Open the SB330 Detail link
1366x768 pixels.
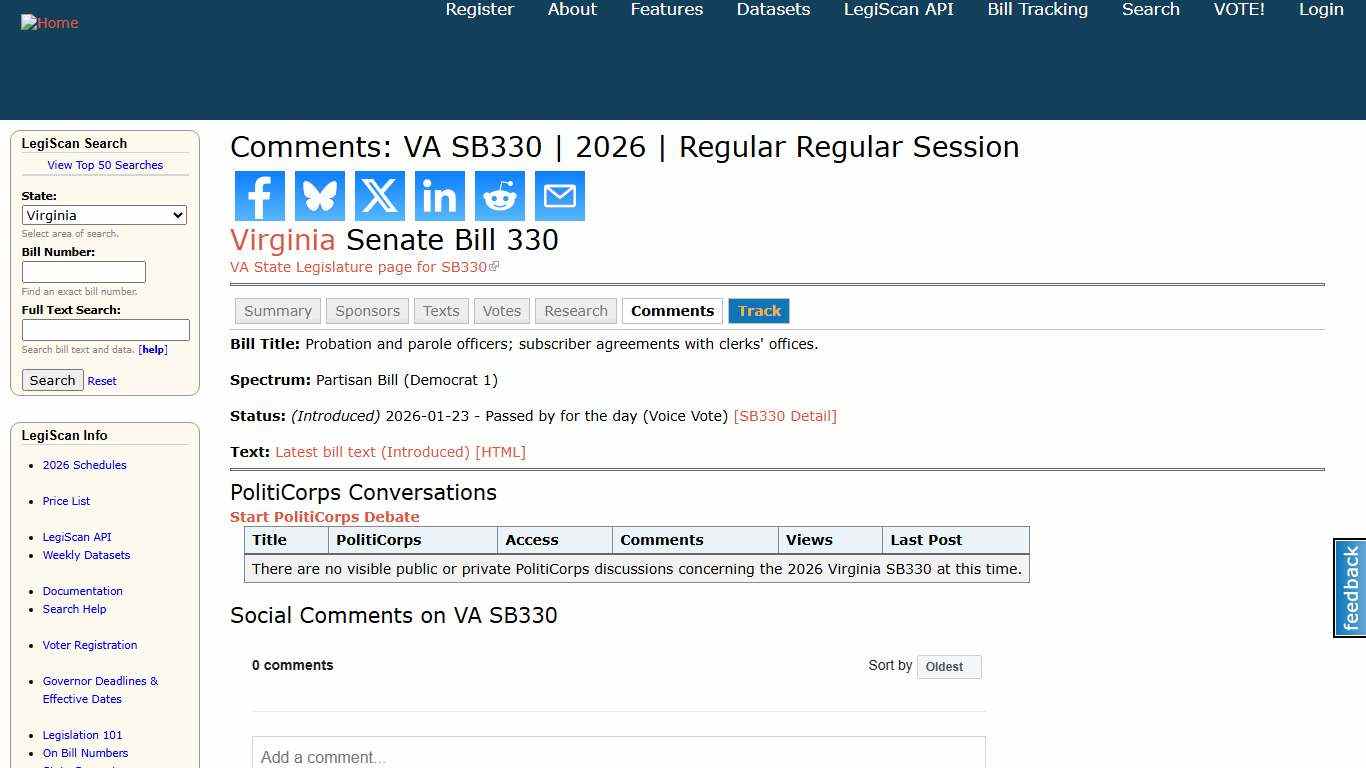[x=786, y=415]
